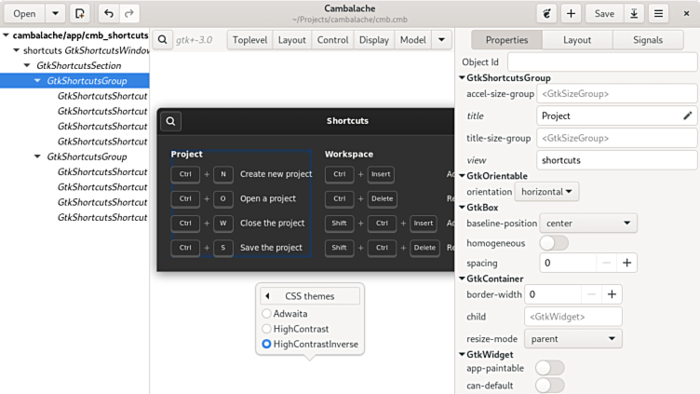Toggle the homogeneous switch
The width and height of the screenshot is (700, 394).
(x=554, y=243)
